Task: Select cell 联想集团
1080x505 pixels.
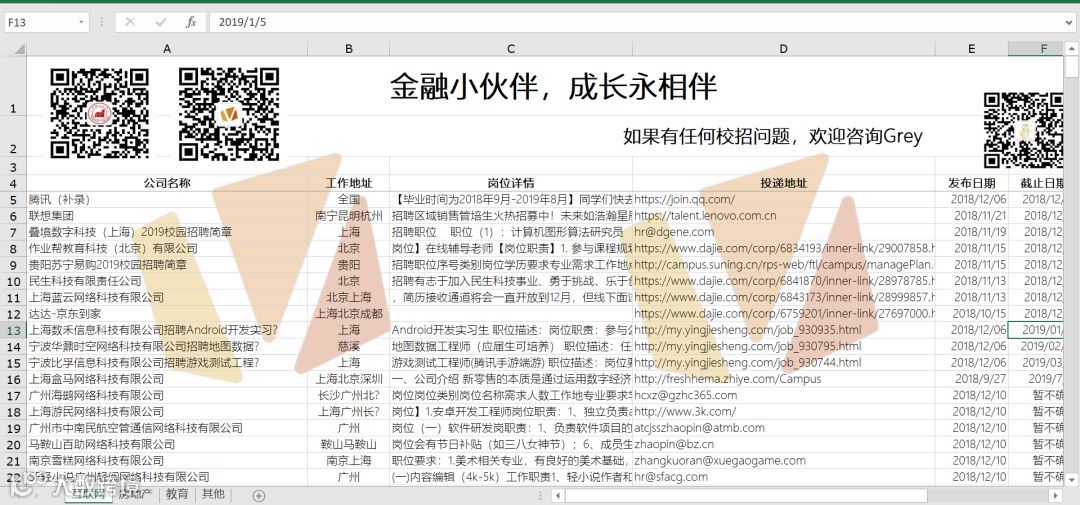Action: click(x=167, y=216)
